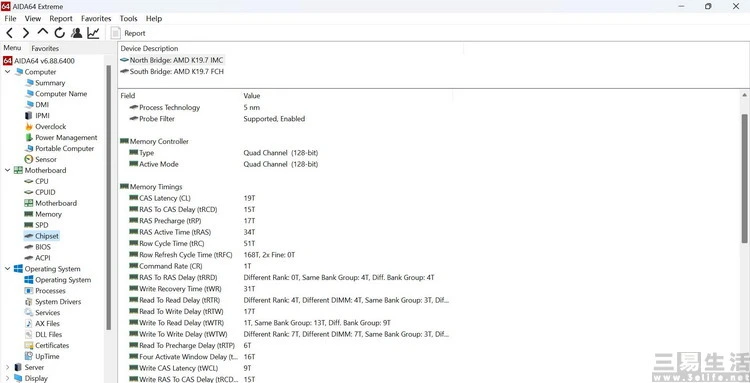Select the Active Mode row
Image resolution: width=750 pixels, height=383 pixels.
(x=223, y=164)
